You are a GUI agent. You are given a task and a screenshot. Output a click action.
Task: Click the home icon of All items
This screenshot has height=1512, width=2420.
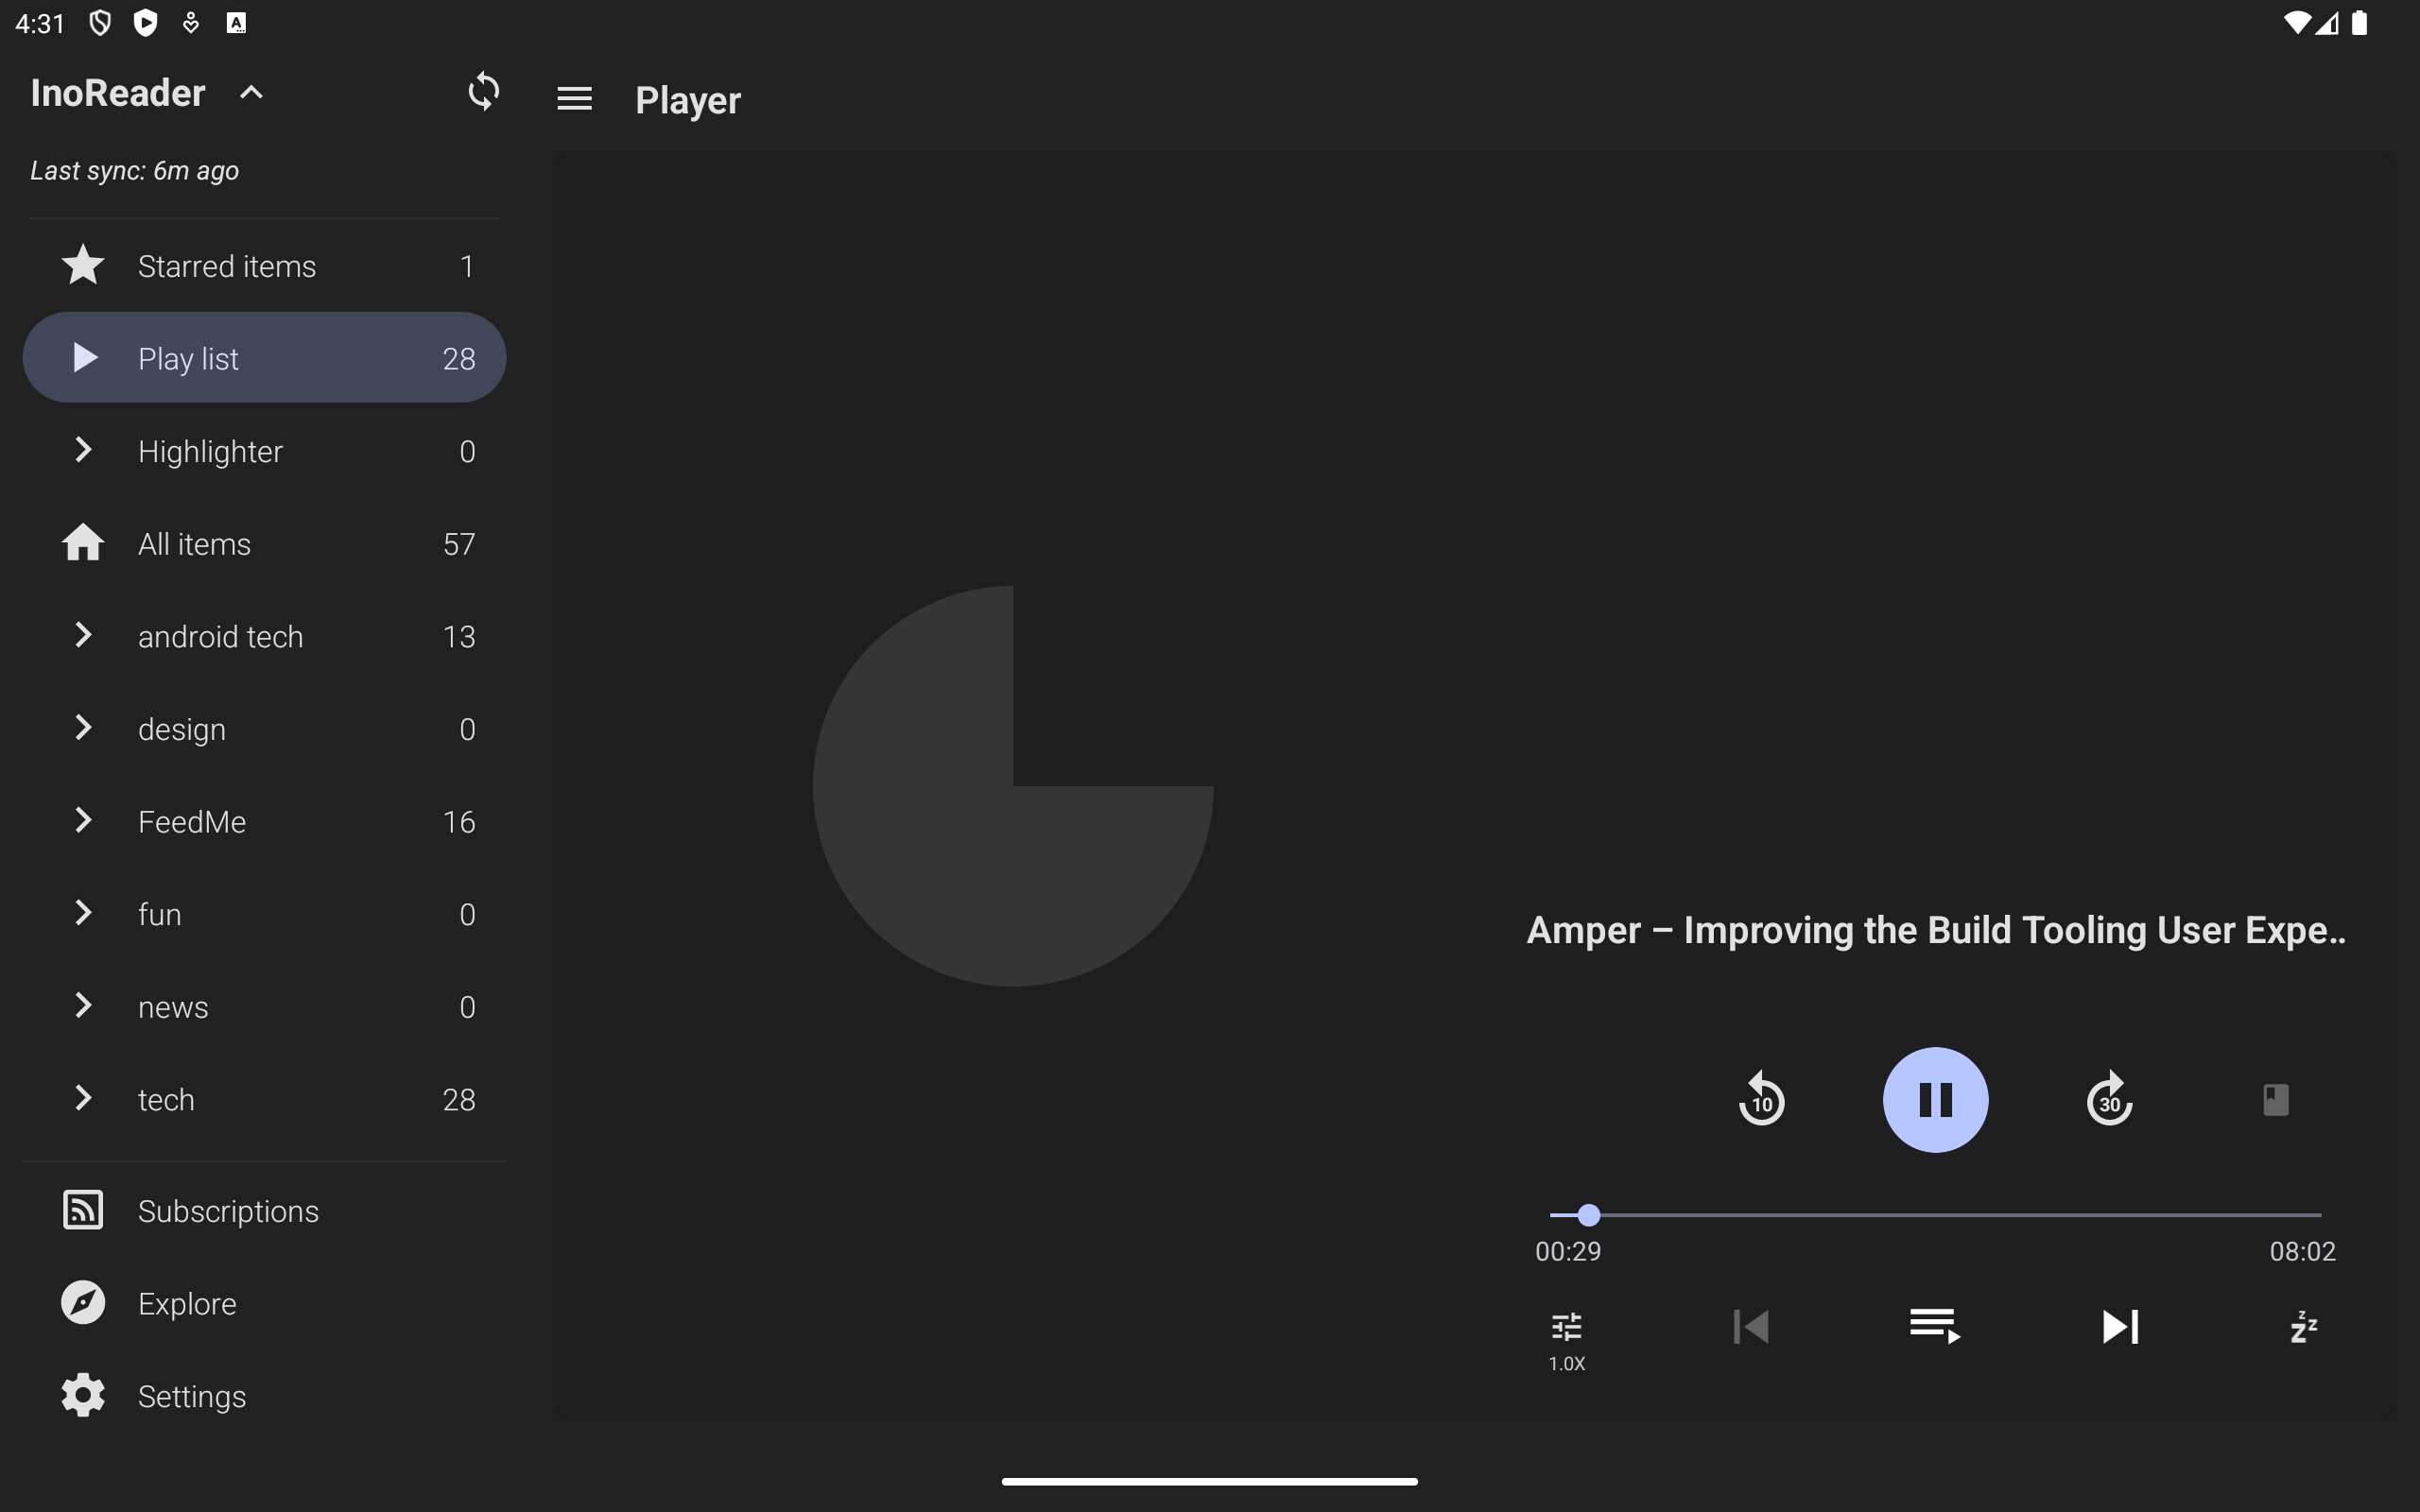83,543
